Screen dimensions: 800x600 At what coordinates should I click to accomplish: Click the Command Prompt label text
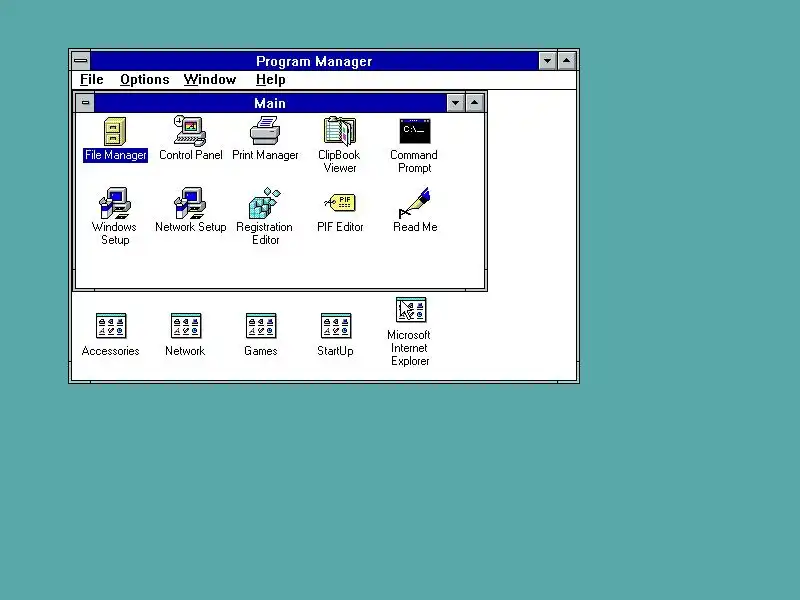(414, 161)
